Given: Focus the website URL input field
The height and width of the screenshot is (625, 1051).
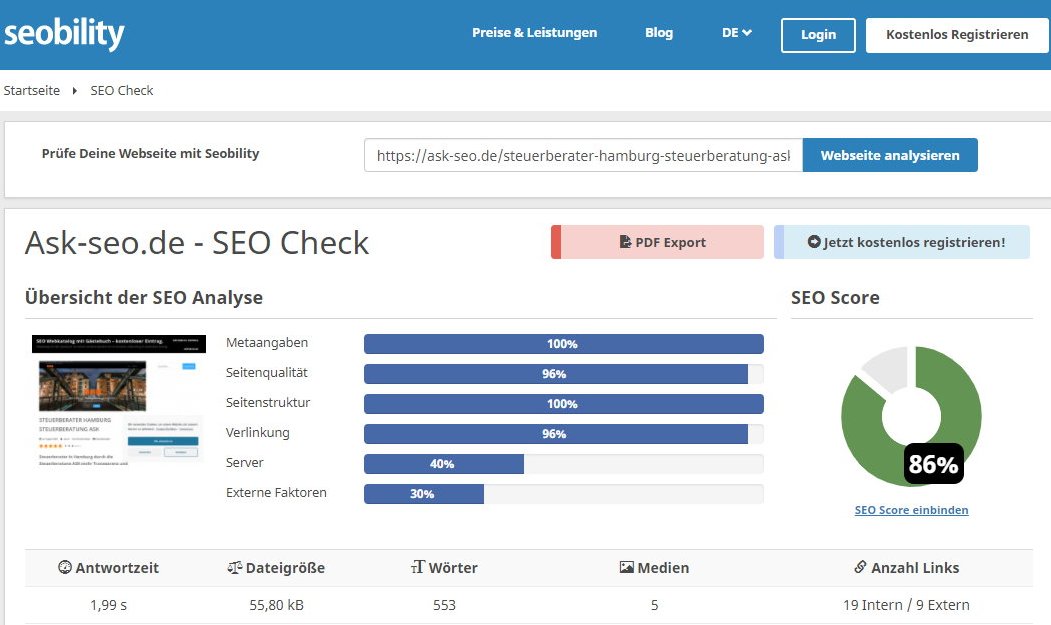Looking at the screenshot, I should click(583, 155).
